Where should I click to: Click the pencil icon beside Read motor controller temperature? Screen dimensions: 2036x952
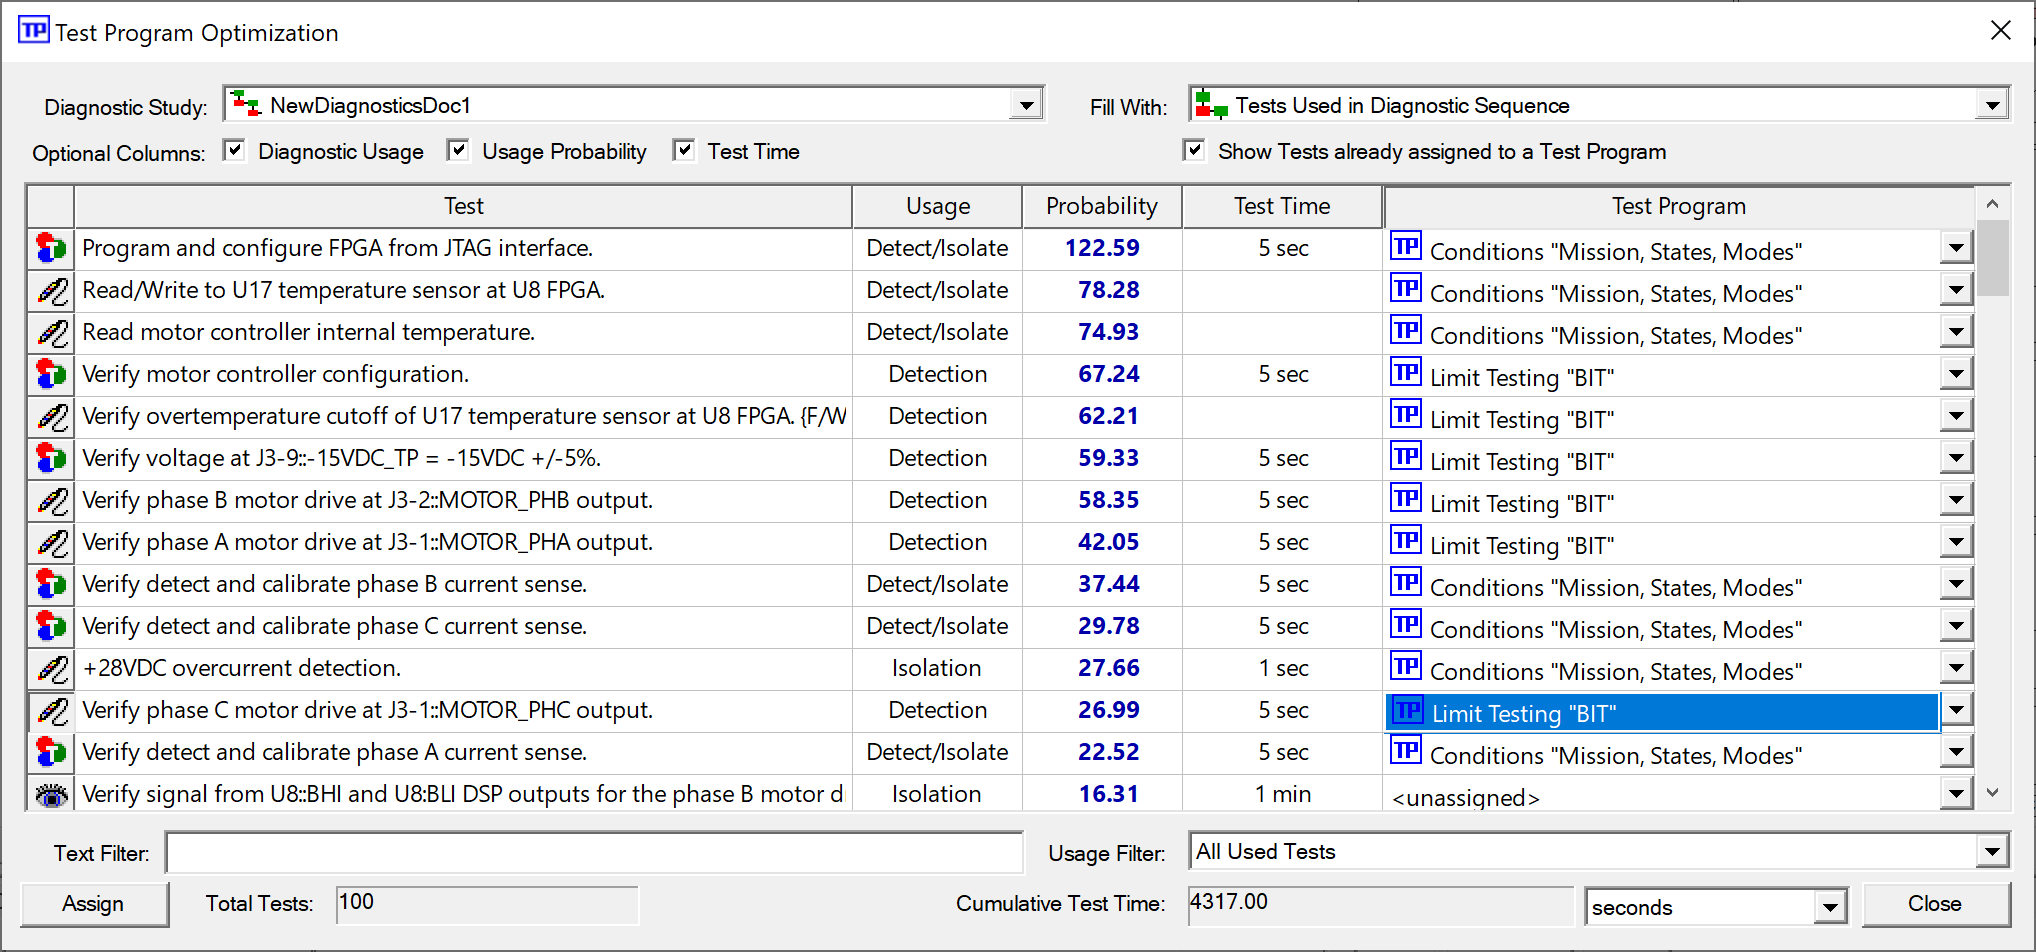51,332
